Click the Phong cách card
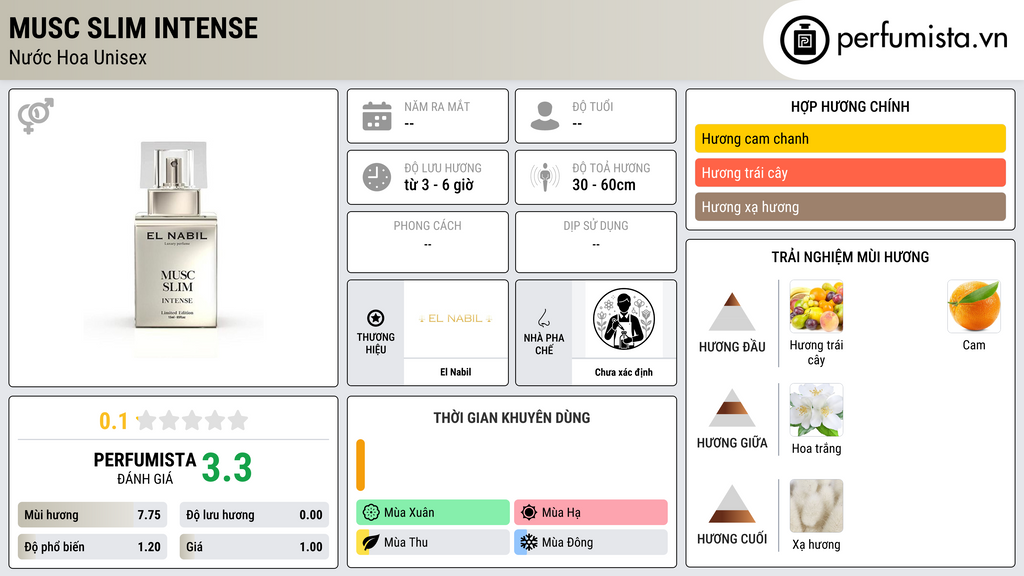This screenshot has width=1024, height=576. tap(428, 242)
